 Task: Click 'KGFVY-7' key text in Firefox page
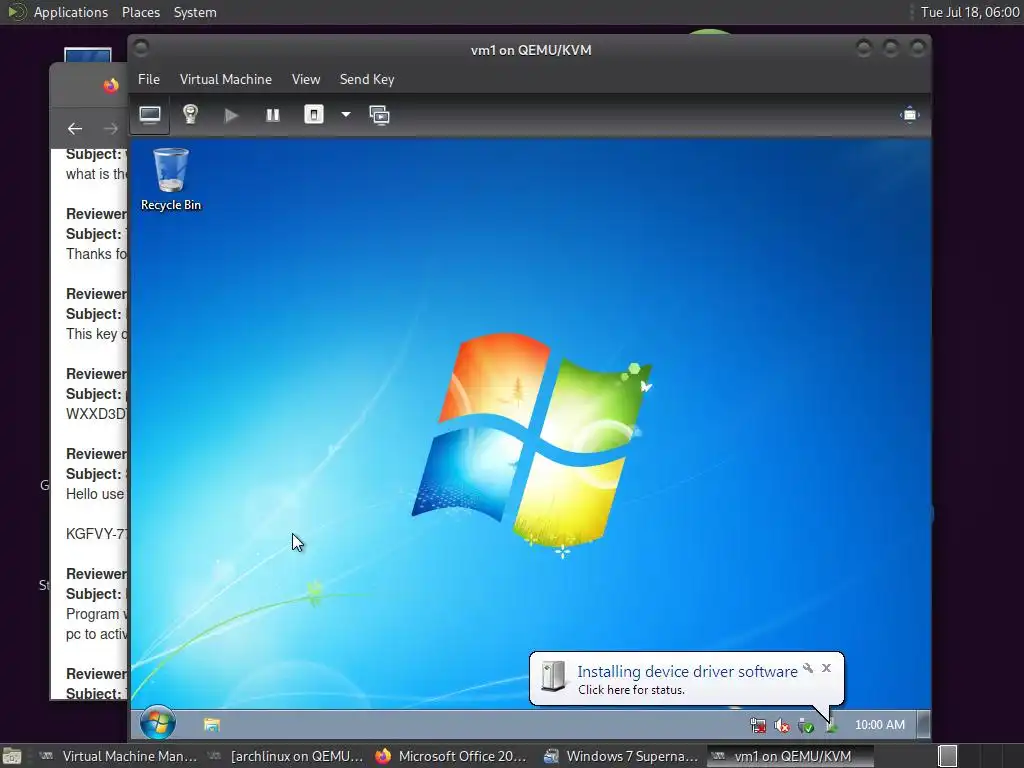97,534
